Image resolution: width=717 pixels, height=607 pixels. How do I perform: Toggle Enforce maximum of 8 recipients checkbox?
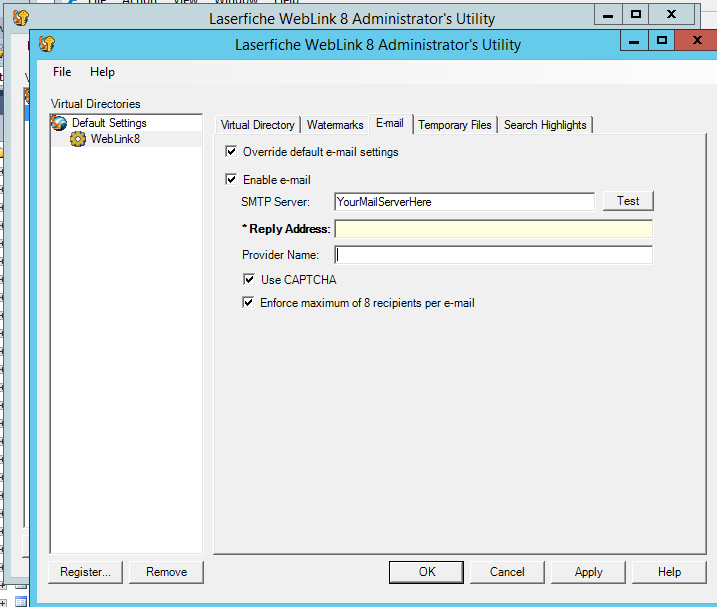point(250,303)
